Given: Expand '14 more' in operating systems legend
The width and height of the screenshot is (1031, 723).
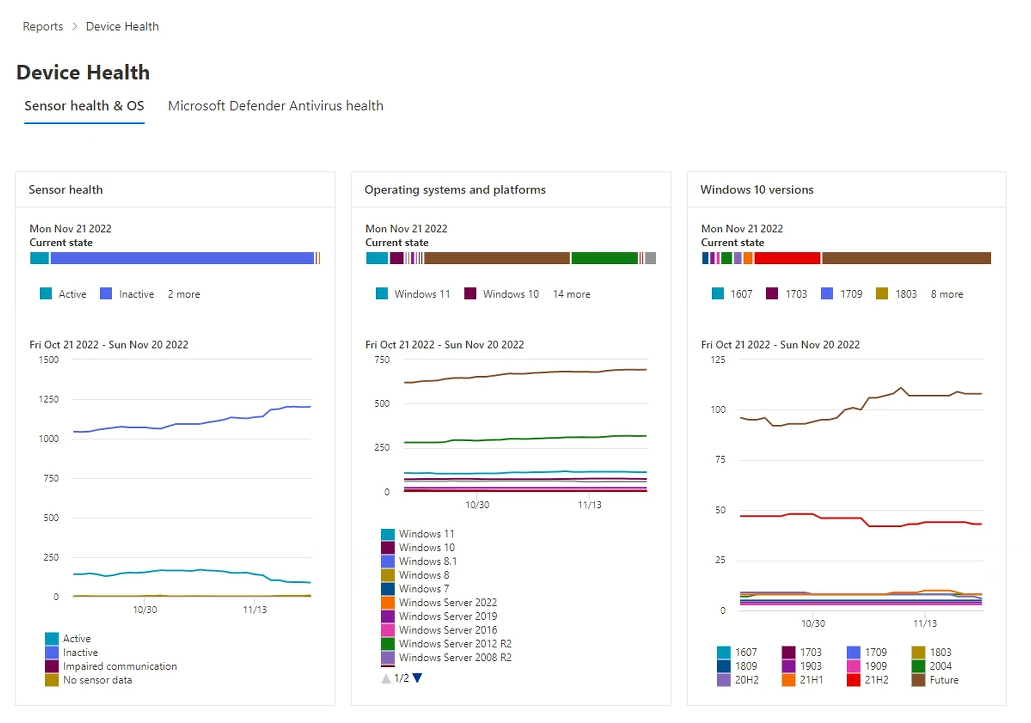Looking at the screenshot, I should [x=571, y=295].
